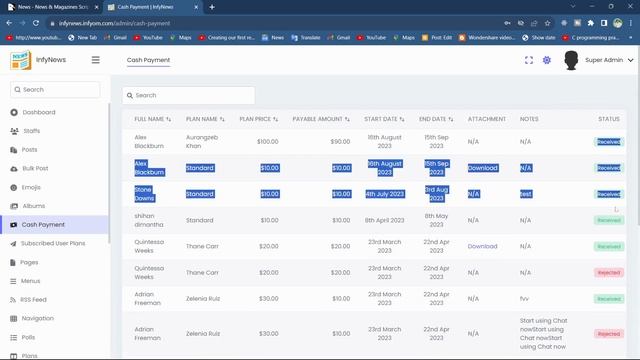
Task: Open a new browser tab
Action: 212,7
